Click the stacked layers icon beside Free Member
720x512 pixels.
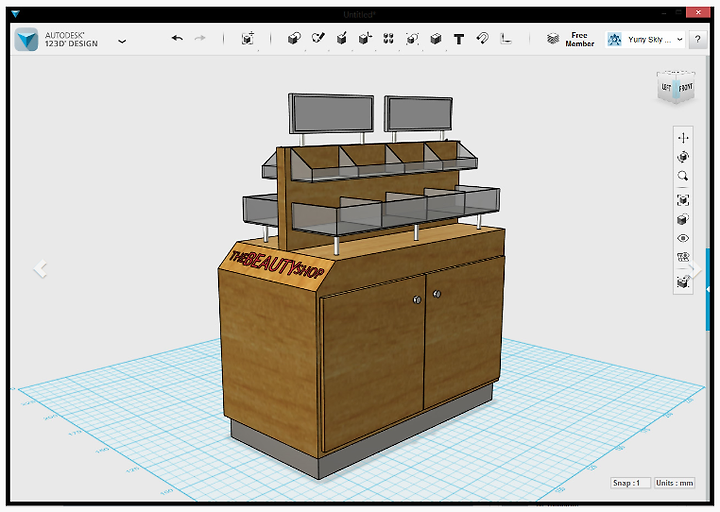(x=553, y=39)
